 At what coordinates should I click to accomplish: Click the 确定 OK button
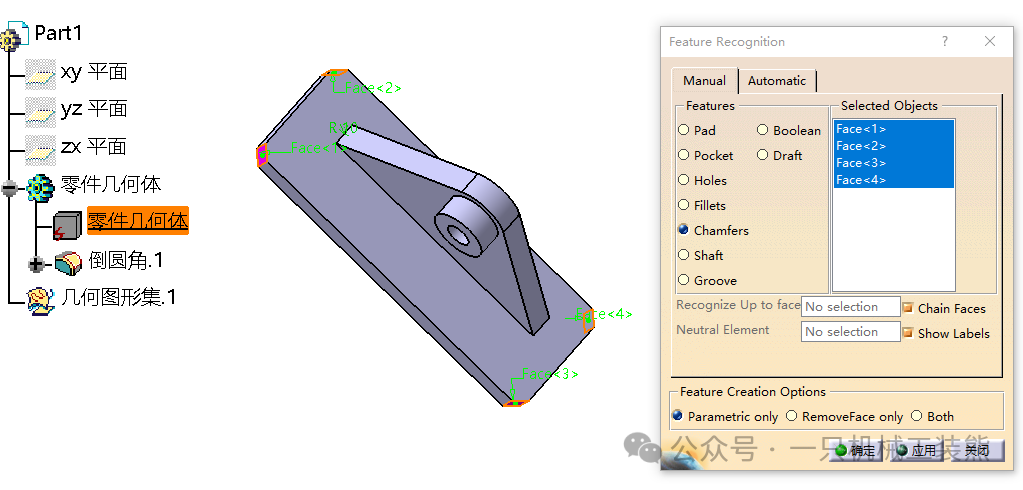[x=856, y=450]
